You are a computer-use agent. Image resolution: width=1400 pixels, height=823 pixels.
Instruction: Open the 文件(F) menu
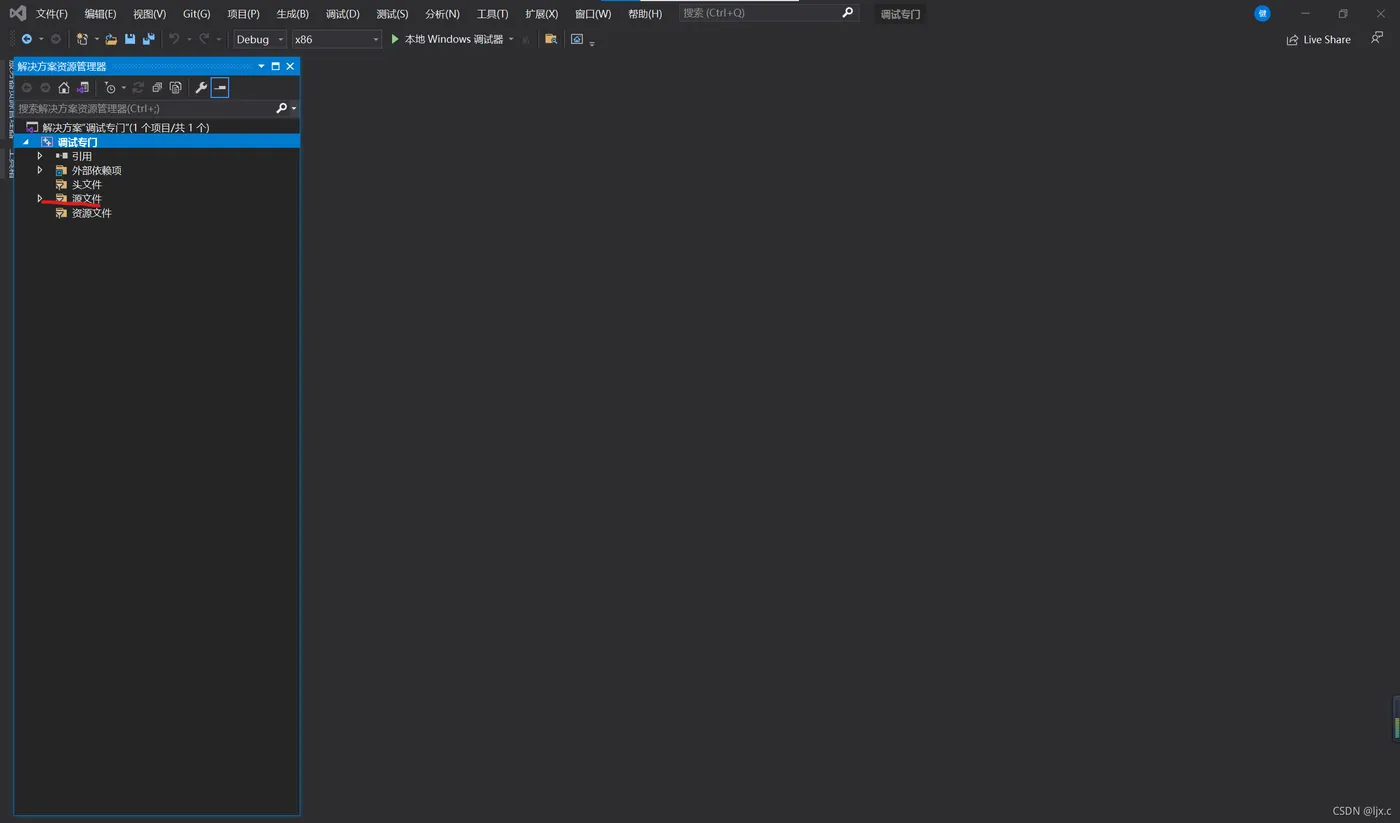pyautogui.click(x=52, y=14)
